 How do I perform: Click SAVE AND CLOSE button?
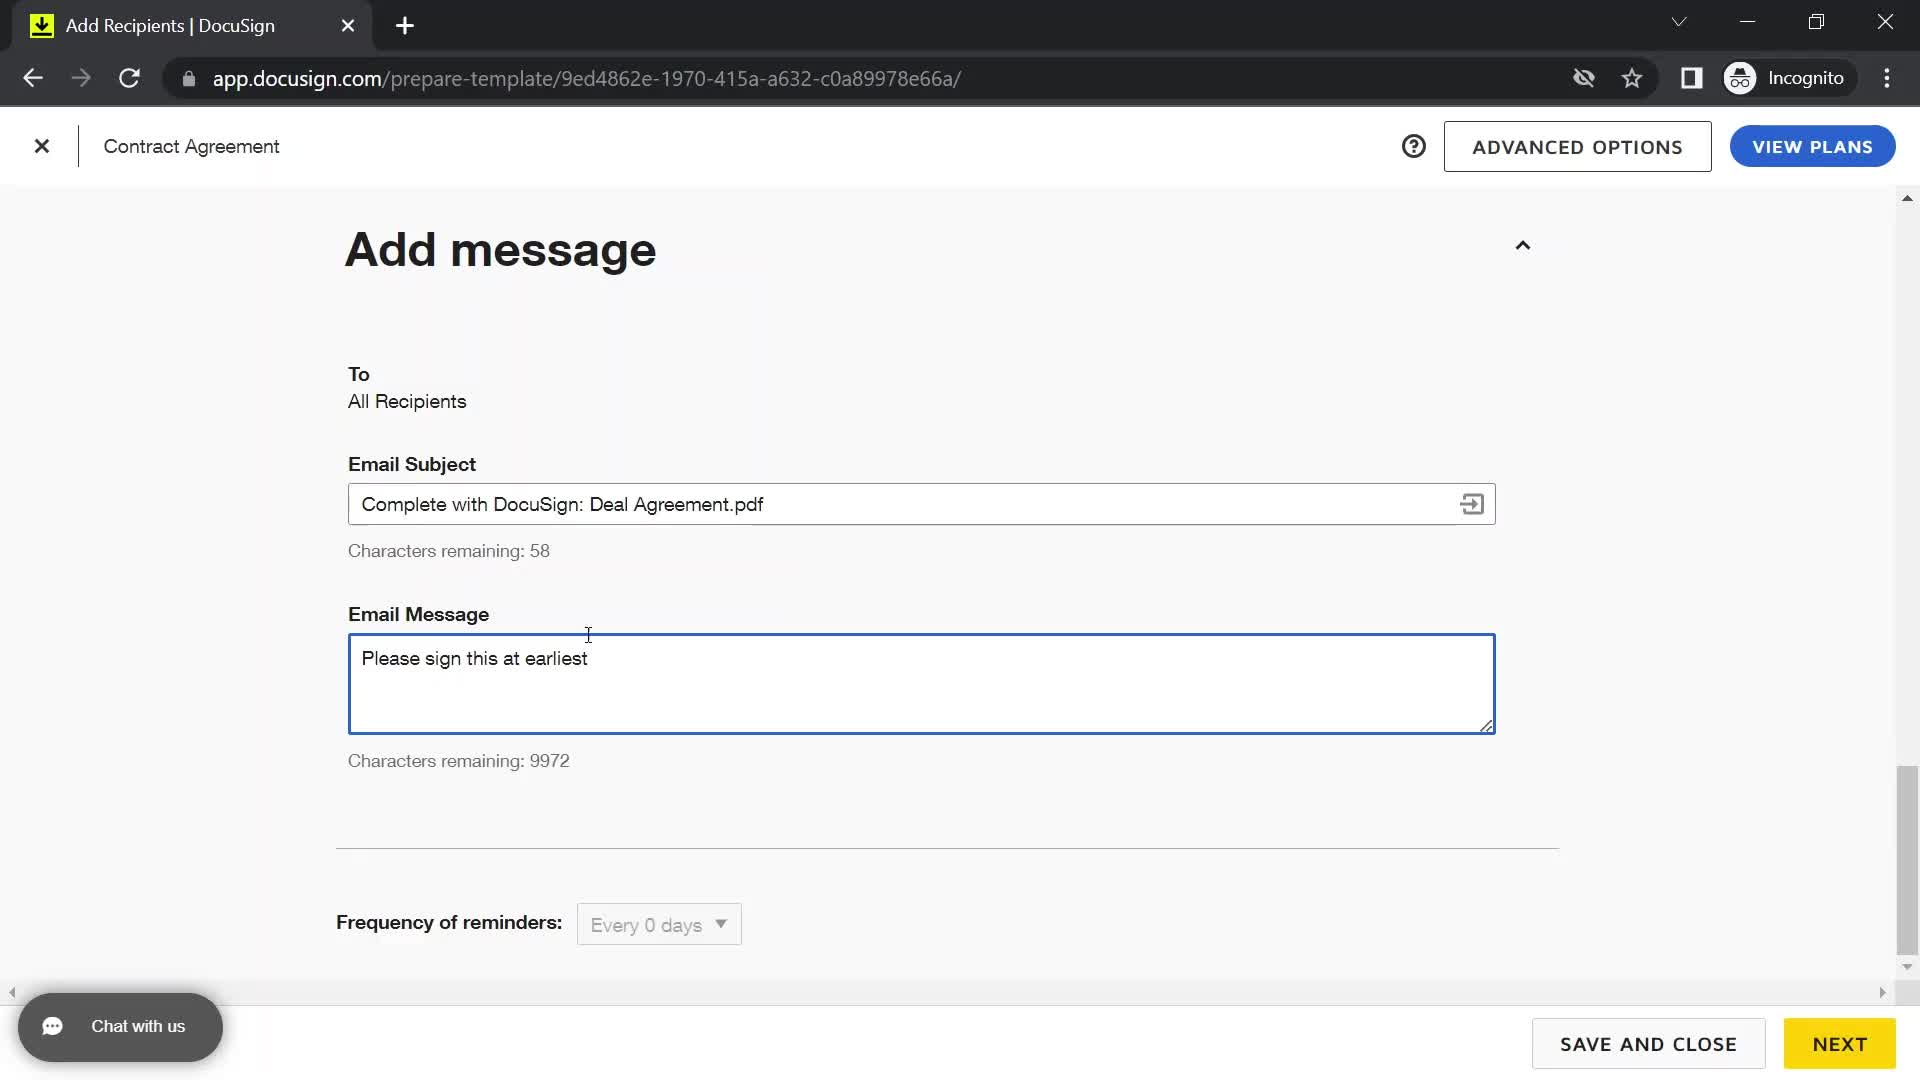click(x=1648, y=1043)
